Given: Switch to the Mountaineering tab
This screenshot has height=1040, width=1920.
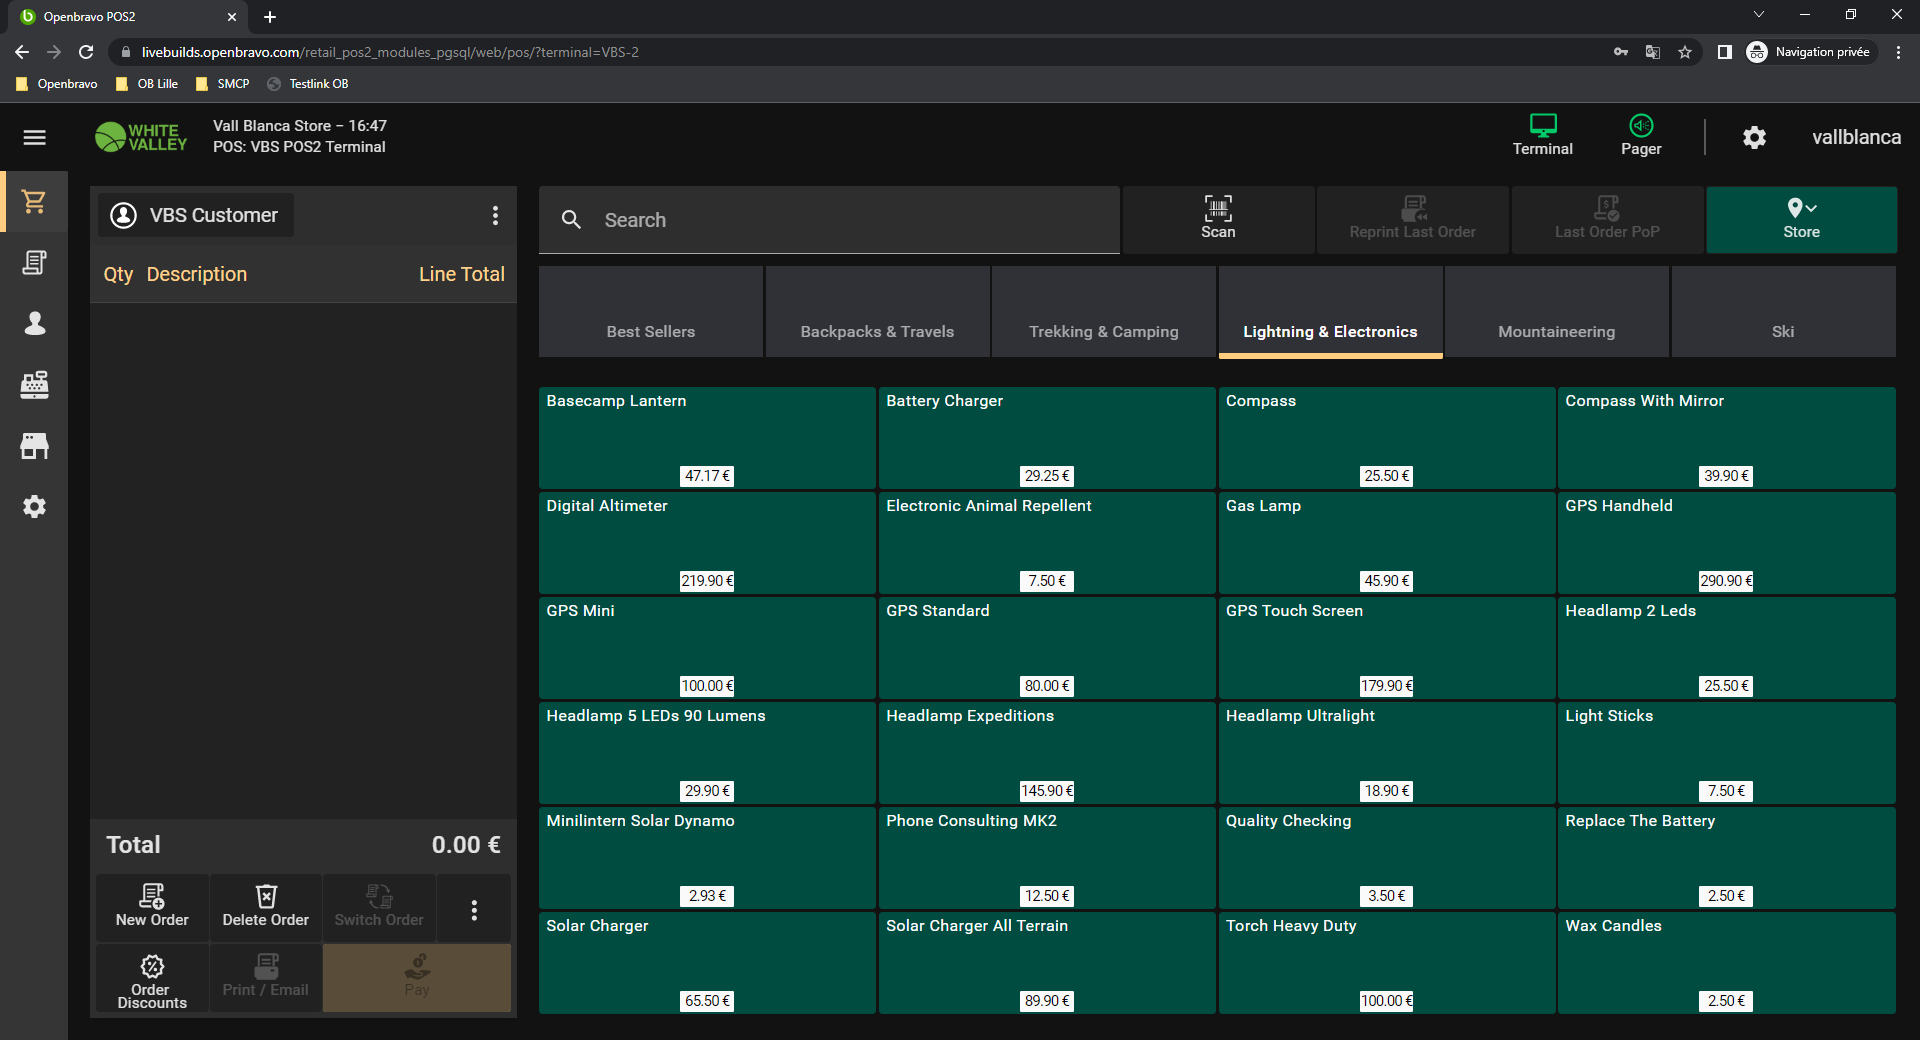Looking at the screenshot, I should pyautogui.click(x=1556, y=331).
